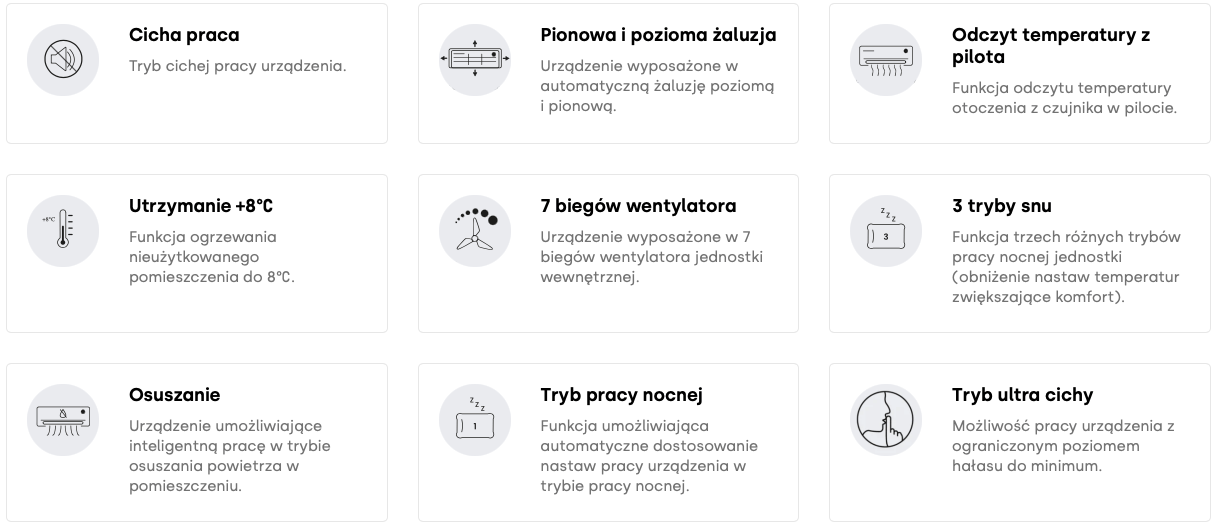This screenshot has height=523, width=1216.
Task: Select the finger-on-lips ultra quiet icon
Action: coord(886,419)
